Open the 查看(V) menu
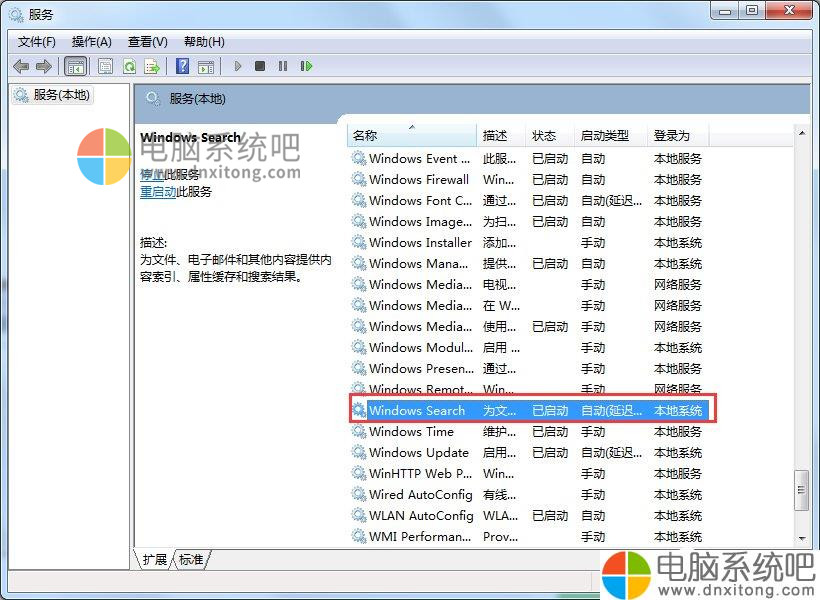 pos(148,42)
